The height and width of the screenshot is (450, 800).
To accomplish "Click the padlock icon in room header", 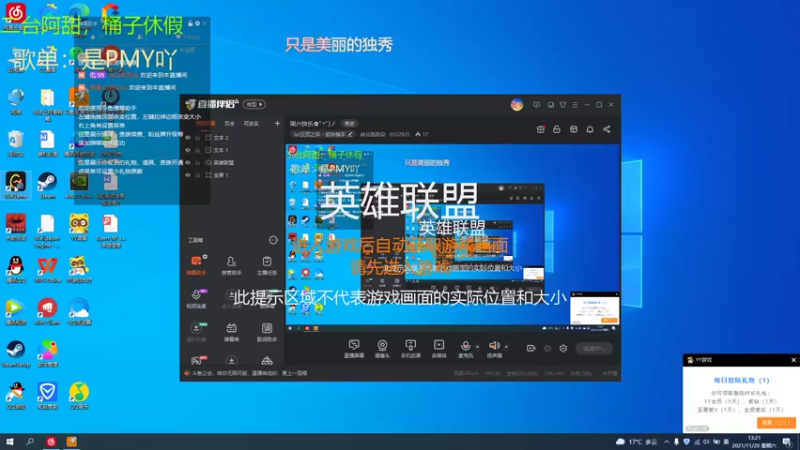I will [x=557, y=129].
